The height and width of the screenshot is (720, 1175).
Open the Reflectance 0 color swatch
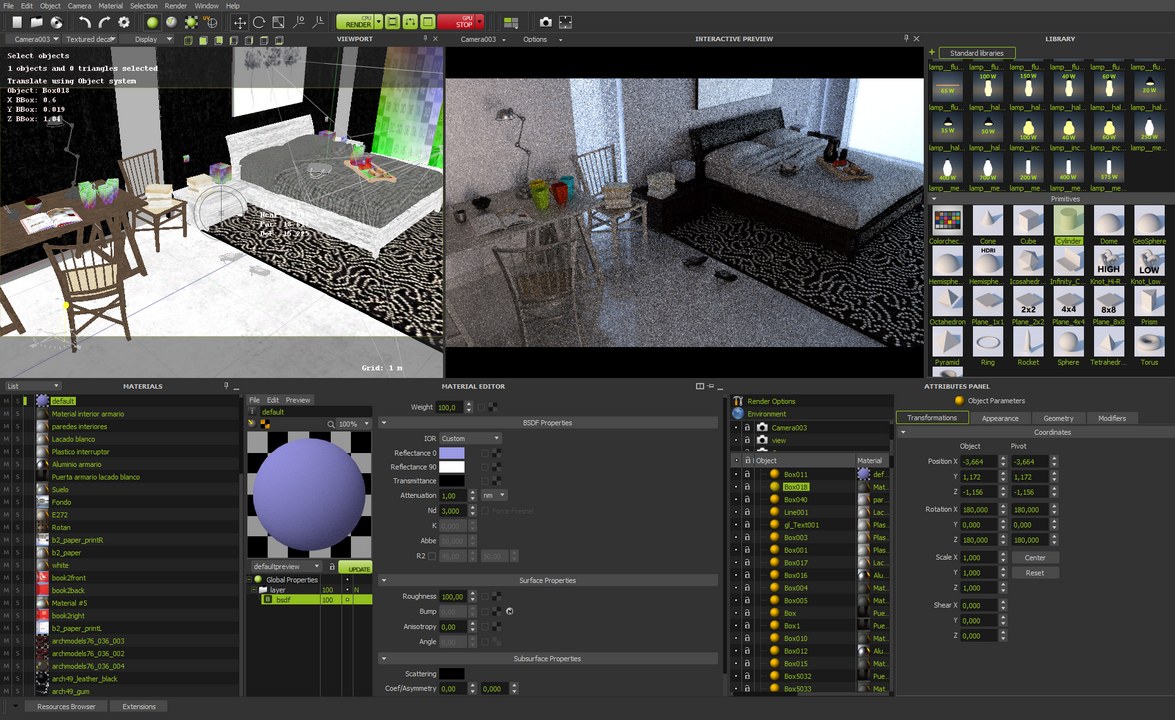[x=452, y=454]
